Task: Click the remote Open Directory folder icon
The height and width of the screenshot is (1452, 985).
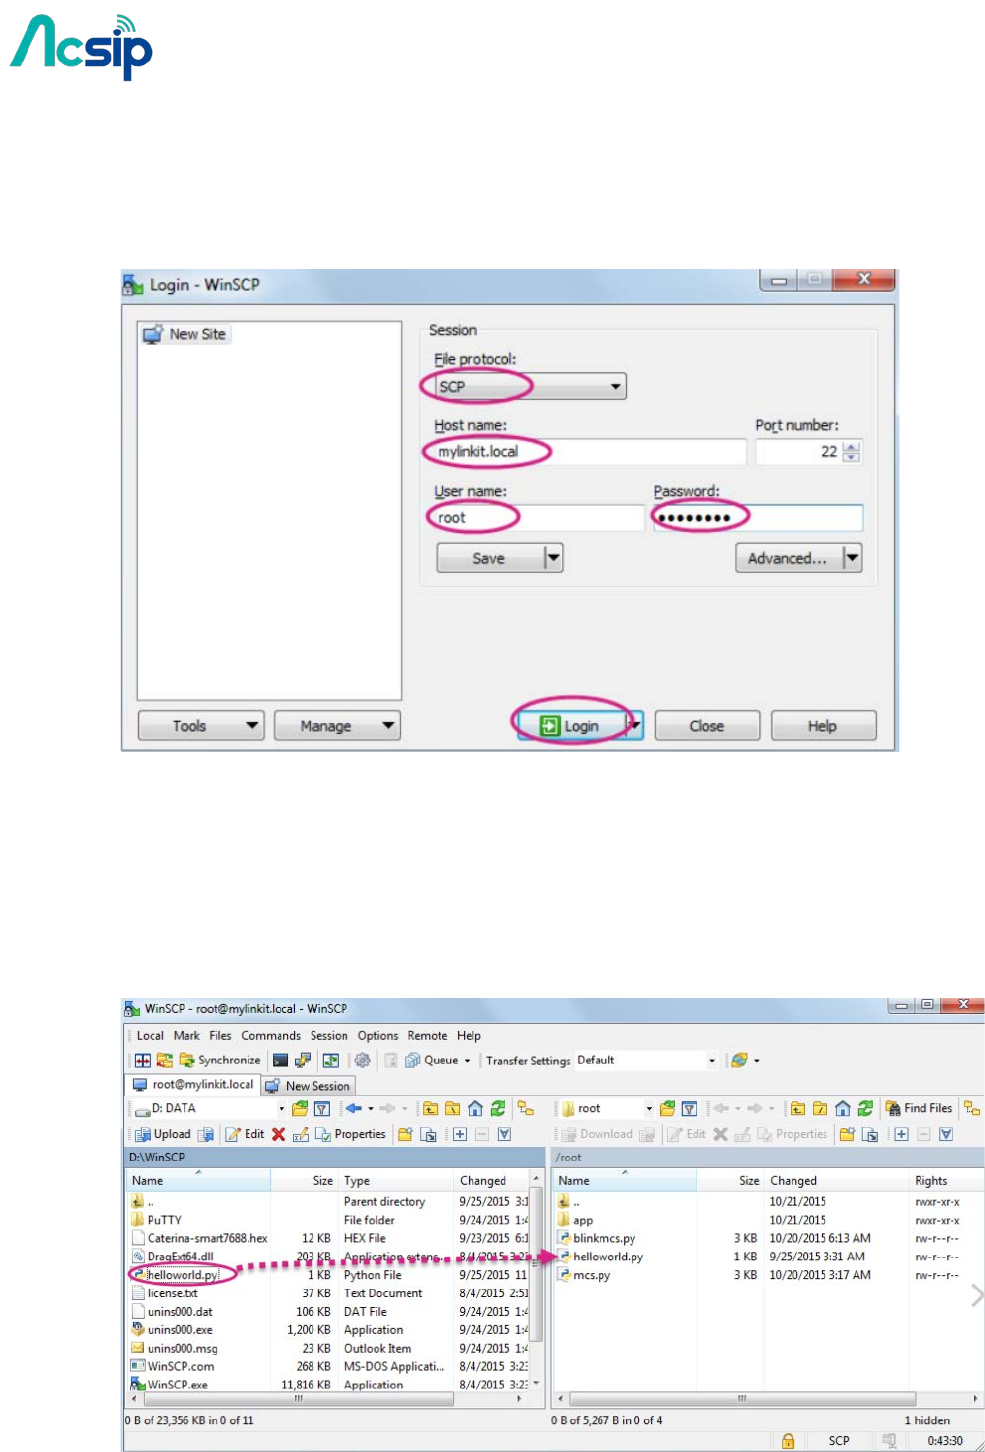Action: click(x=667, y=1108)
